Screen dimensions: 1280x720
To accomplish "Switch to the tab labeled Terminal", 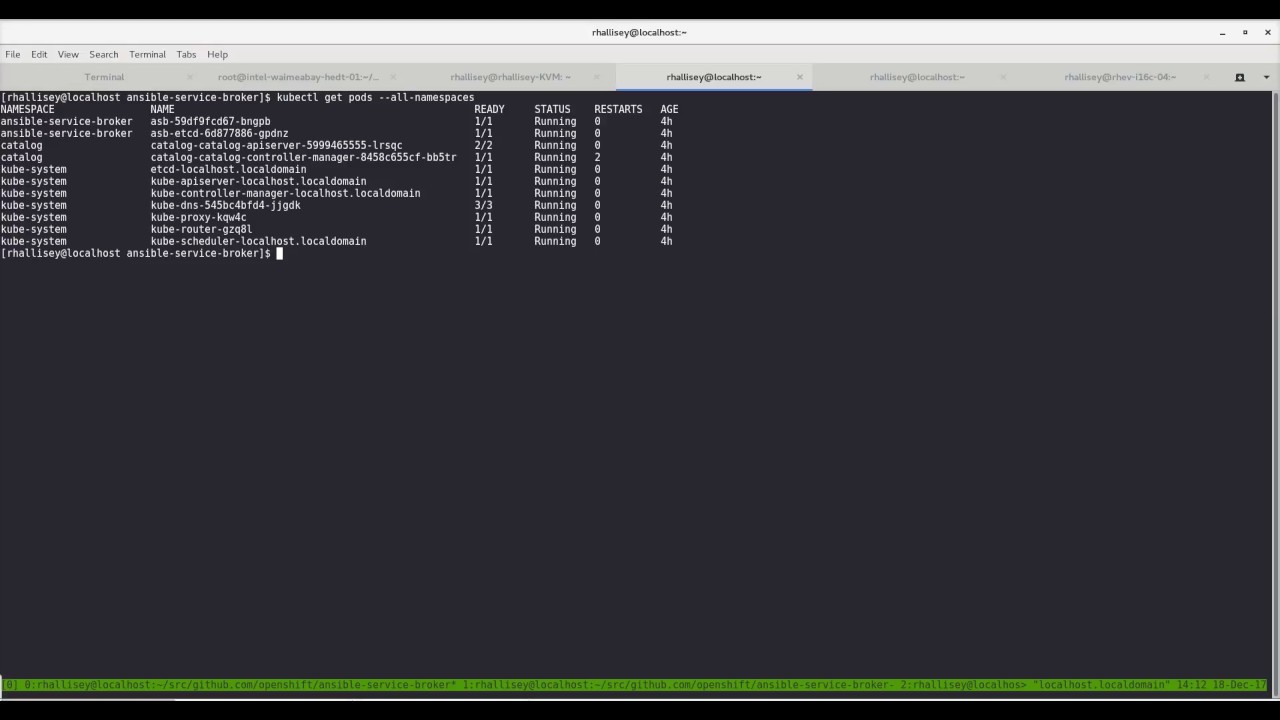I will 104,77.
